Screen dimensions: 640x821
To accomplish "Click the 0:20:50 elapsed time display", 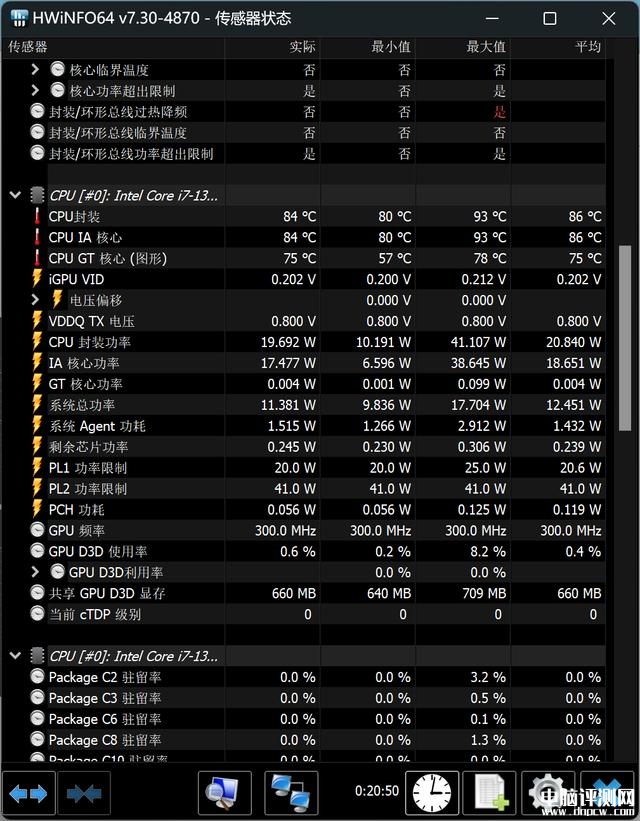I will click(377, 791).
